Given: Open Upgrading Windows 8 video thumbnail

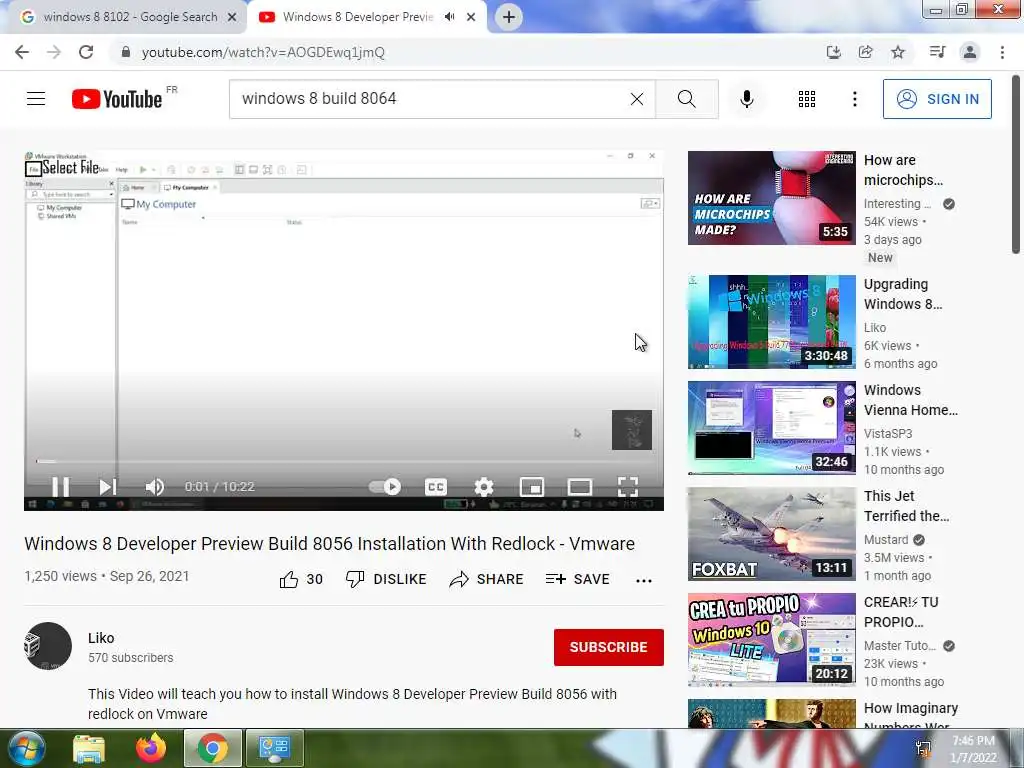Looking at the screenshot, I should [x=771, y=322].
